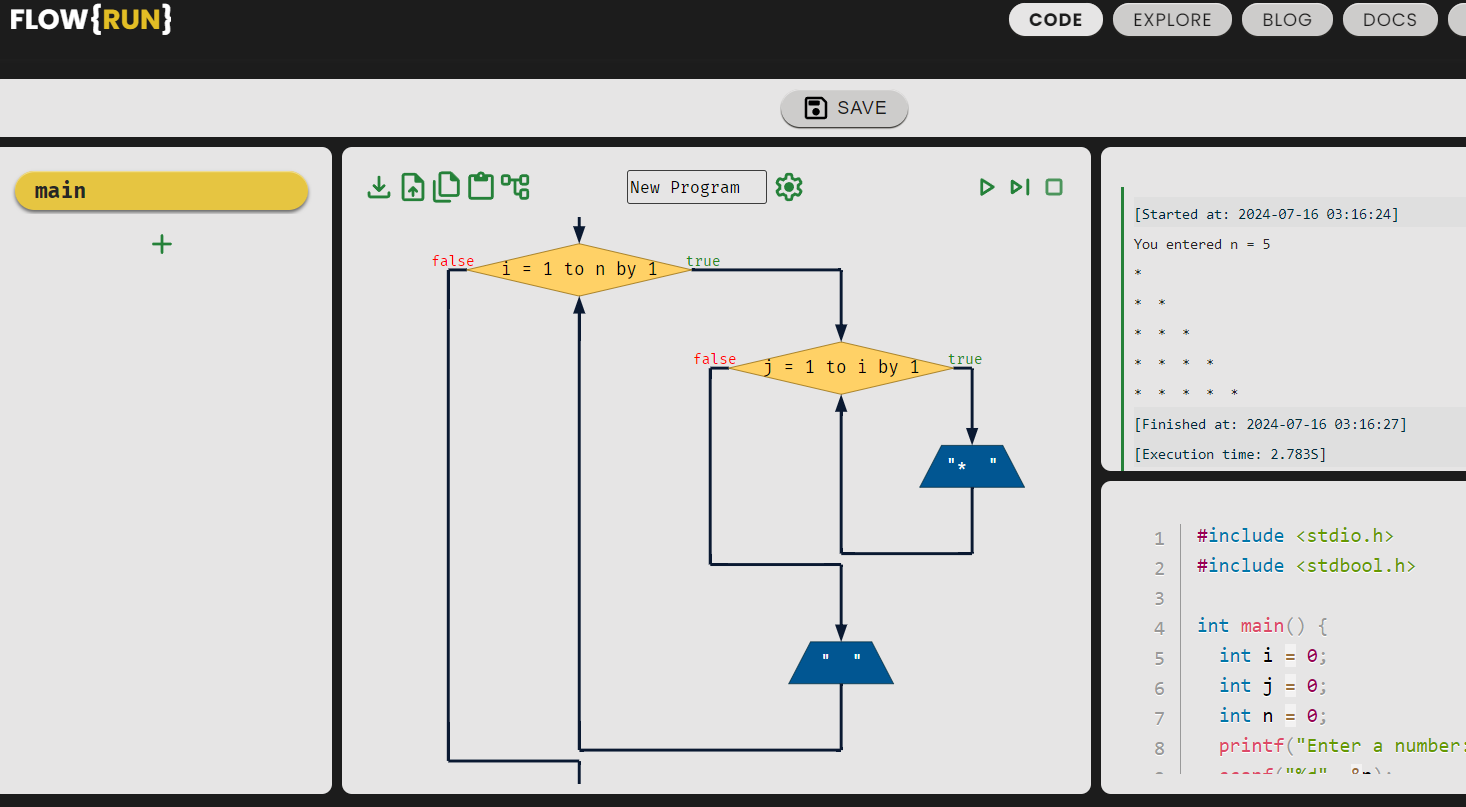Open the program settings gear
Screen dimensions: 1466x807
point(789,187)
